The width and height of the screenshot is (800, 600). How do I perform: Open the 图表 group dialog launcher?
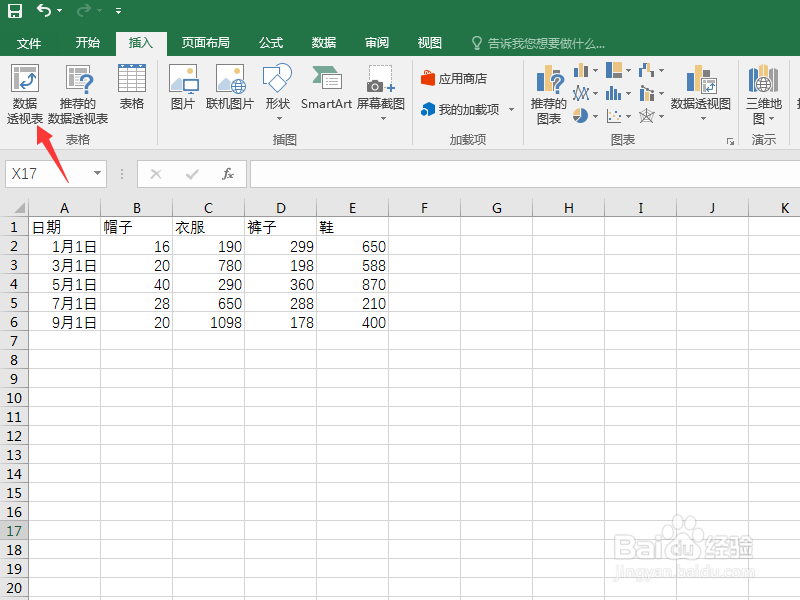[730, 141]
